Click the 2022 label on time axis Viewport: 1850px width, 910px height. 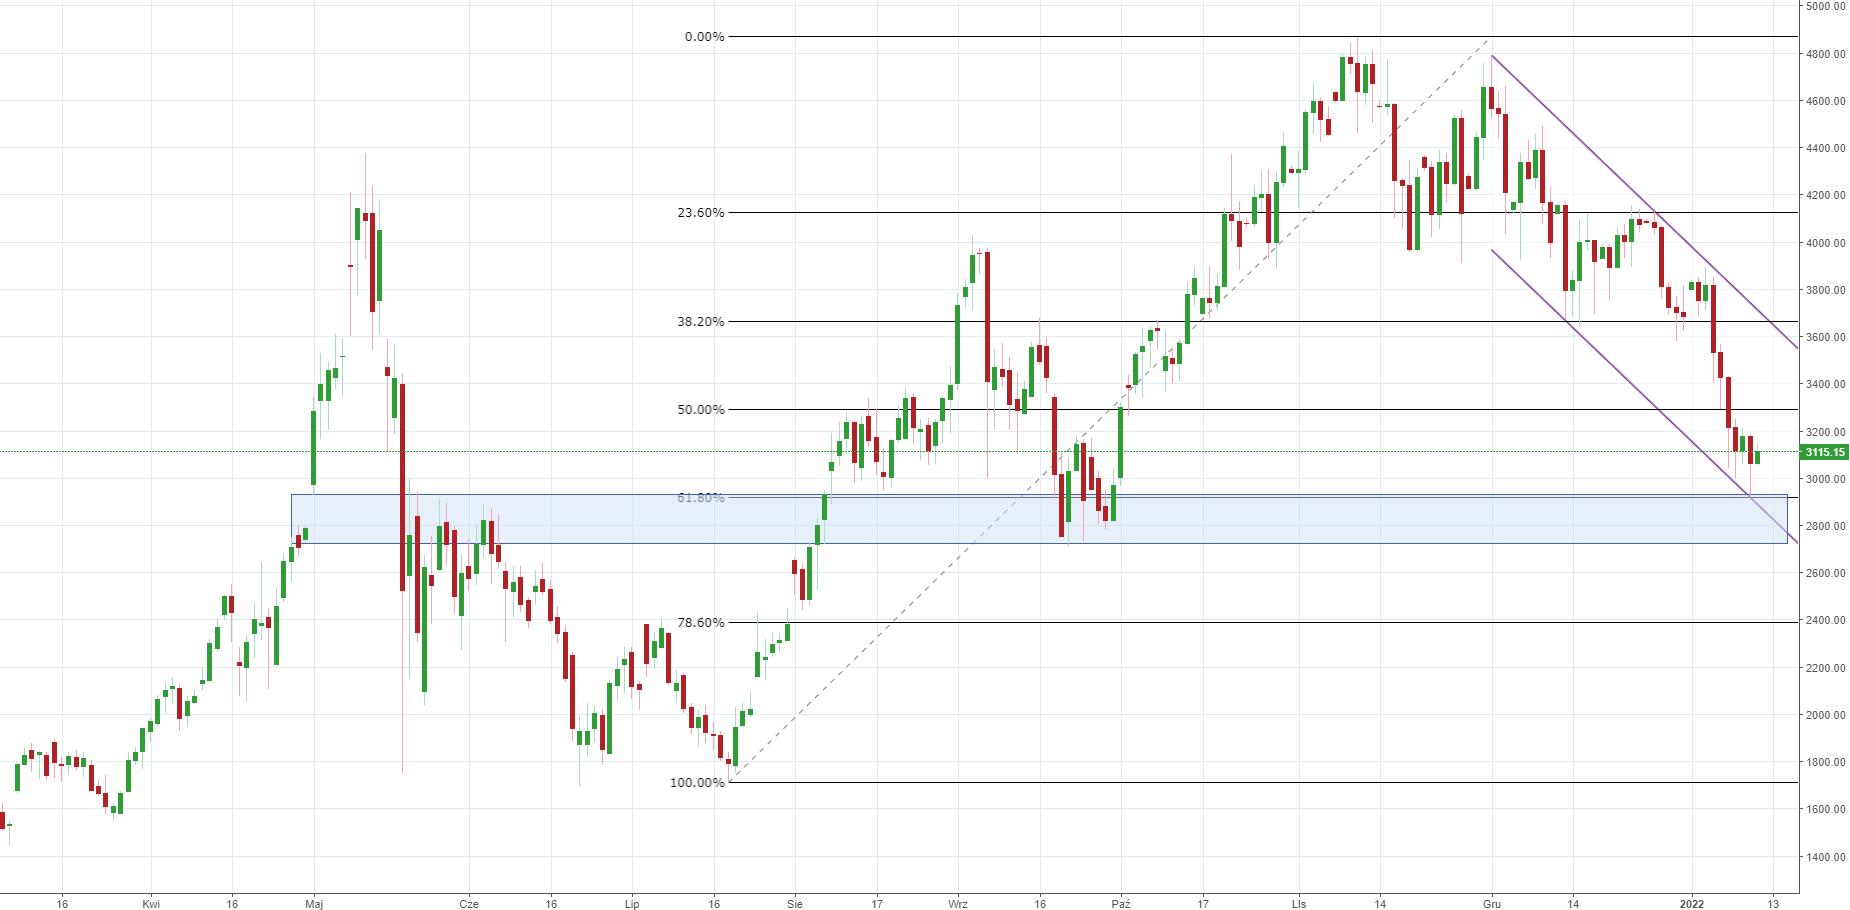(x=1692, y=904)
